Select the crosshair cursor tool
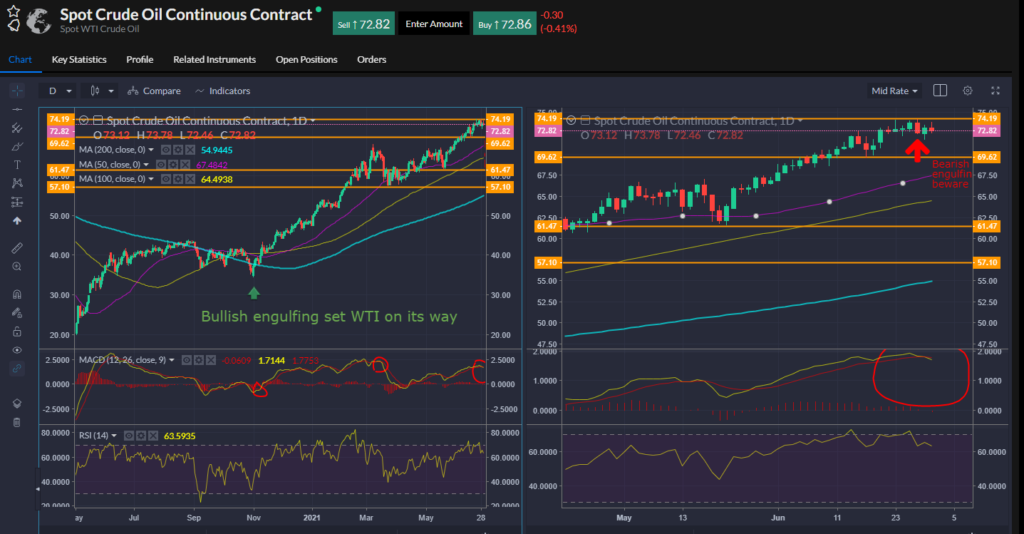Image resolution: width=1024 pixels, height=534 pixels. point(17,90)
